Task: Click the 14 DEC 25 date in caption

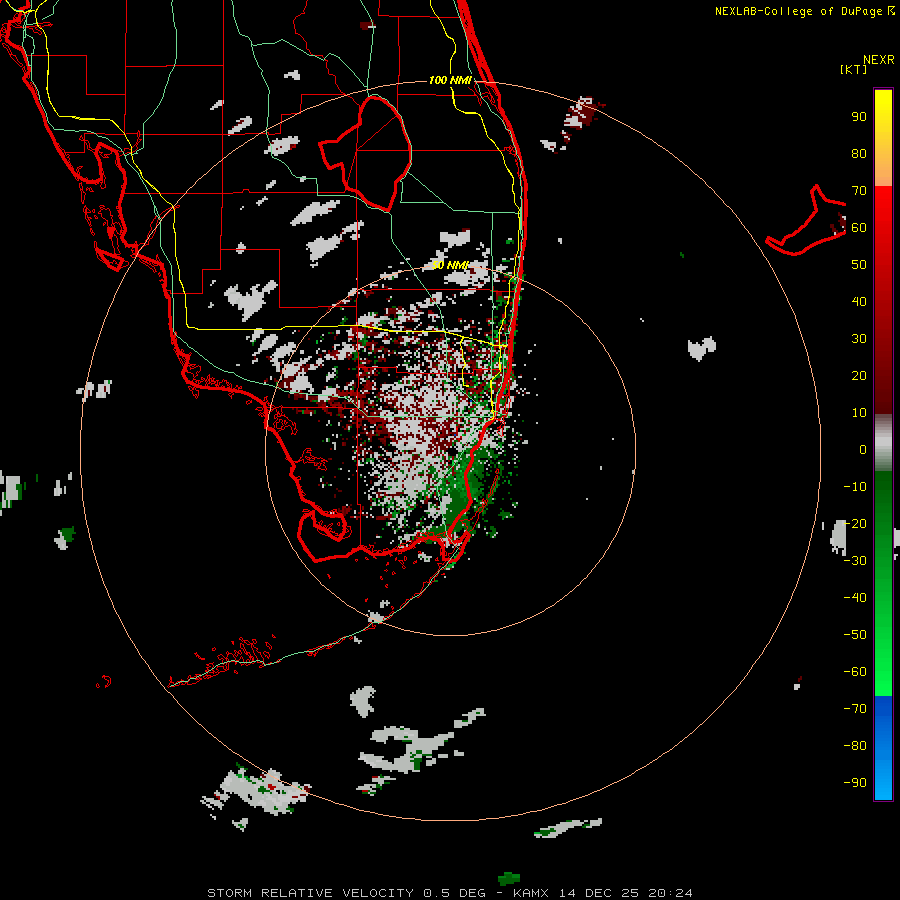Action: pos(599,893)
